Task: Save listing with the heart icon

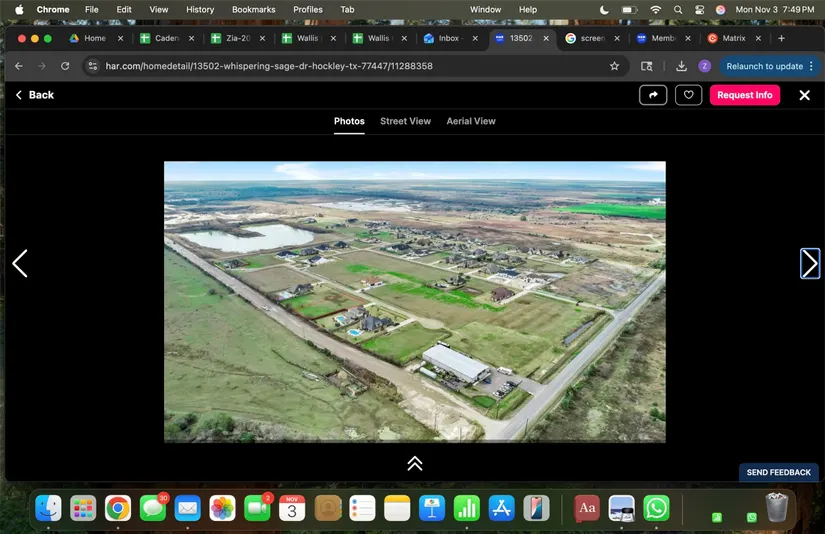Action: pos(688,95)
